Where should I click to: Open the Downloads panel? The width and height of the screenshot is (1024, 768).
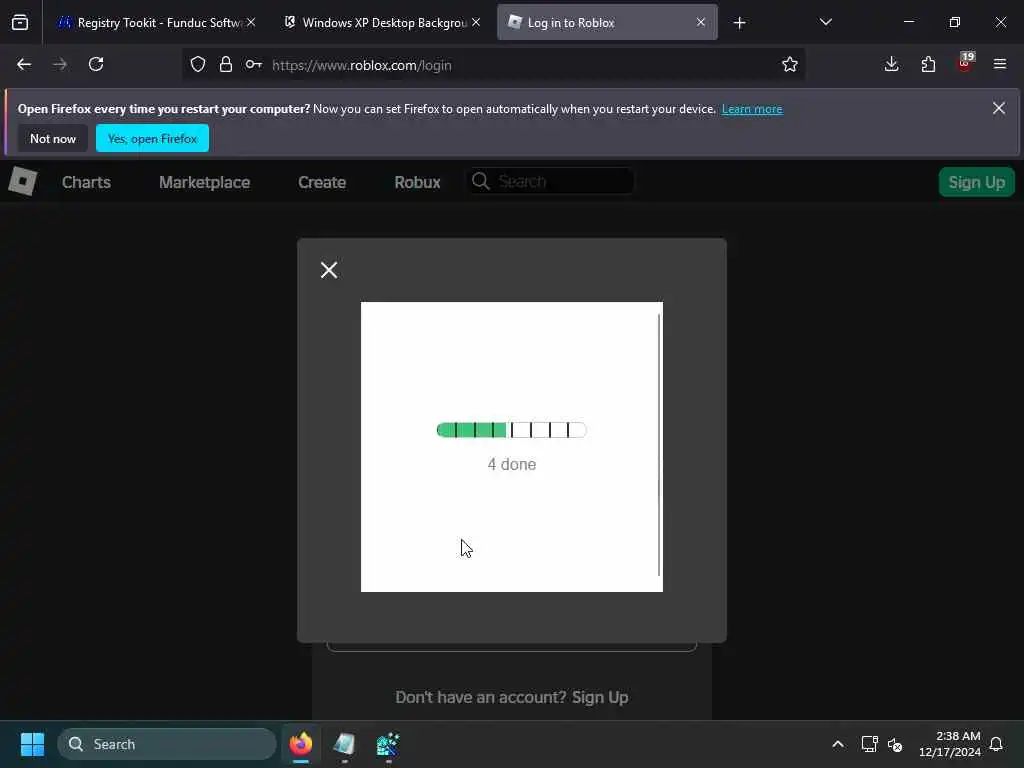coord(891,65)
